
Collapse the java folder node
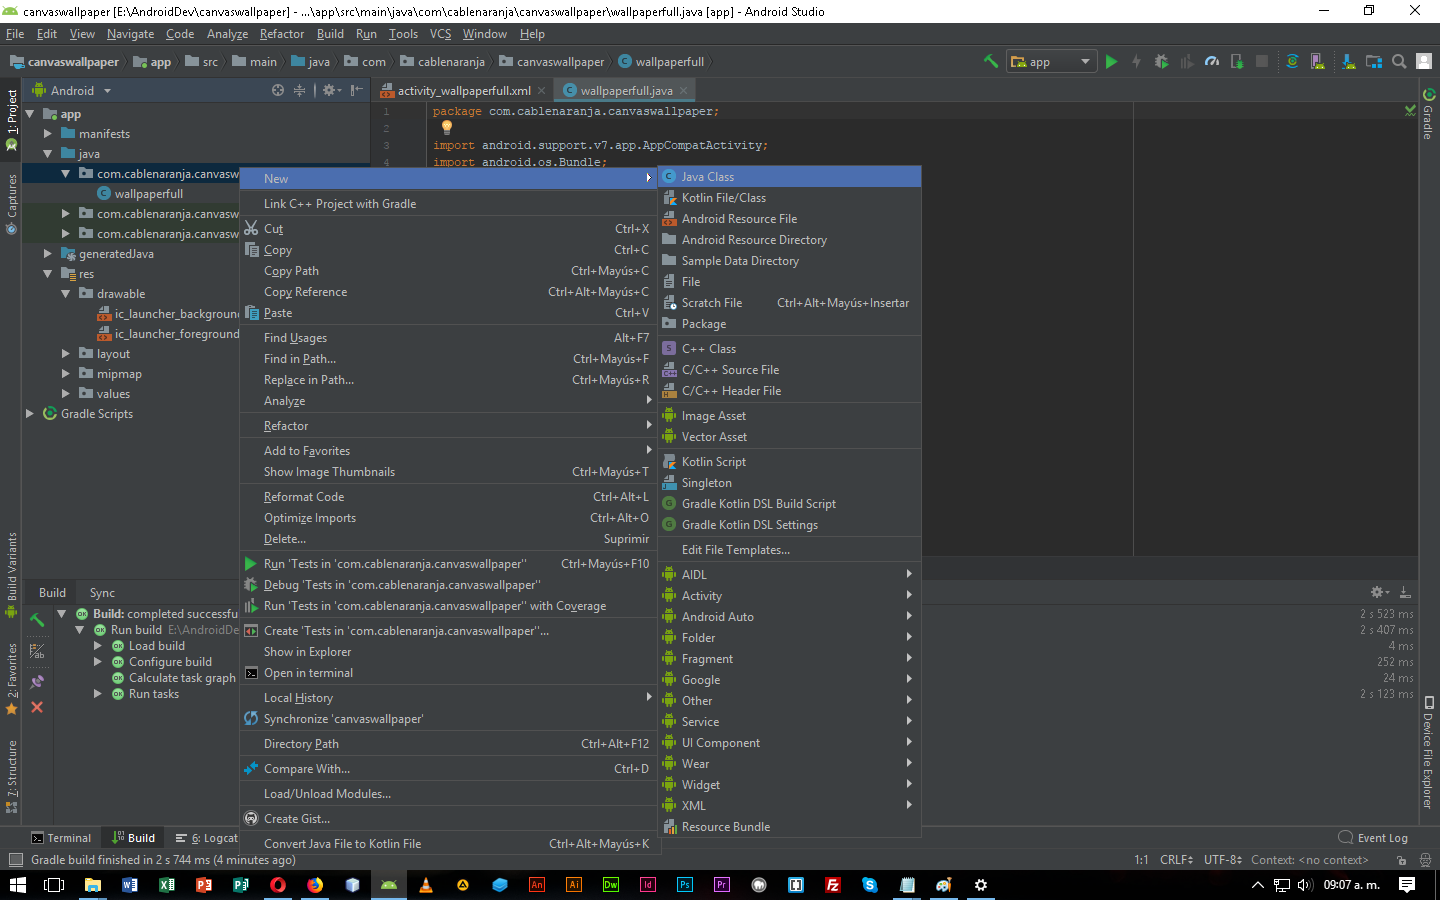pos(48,154)
